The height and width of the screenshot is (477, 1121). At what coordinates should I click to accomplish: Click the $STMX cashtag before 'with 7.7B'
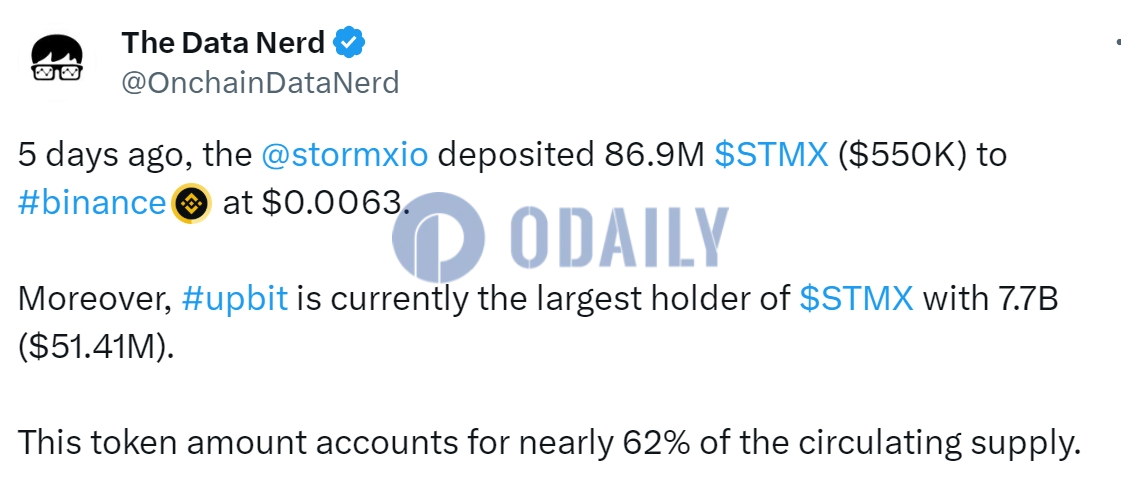click(x=856, y=299)
